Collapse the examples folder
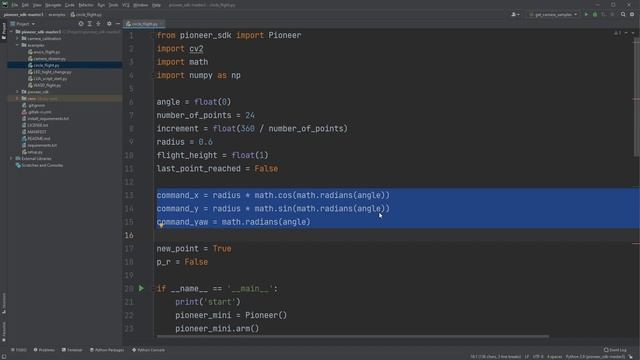The width and height of the screenshot is (640, 360). (x=18, y=45)
